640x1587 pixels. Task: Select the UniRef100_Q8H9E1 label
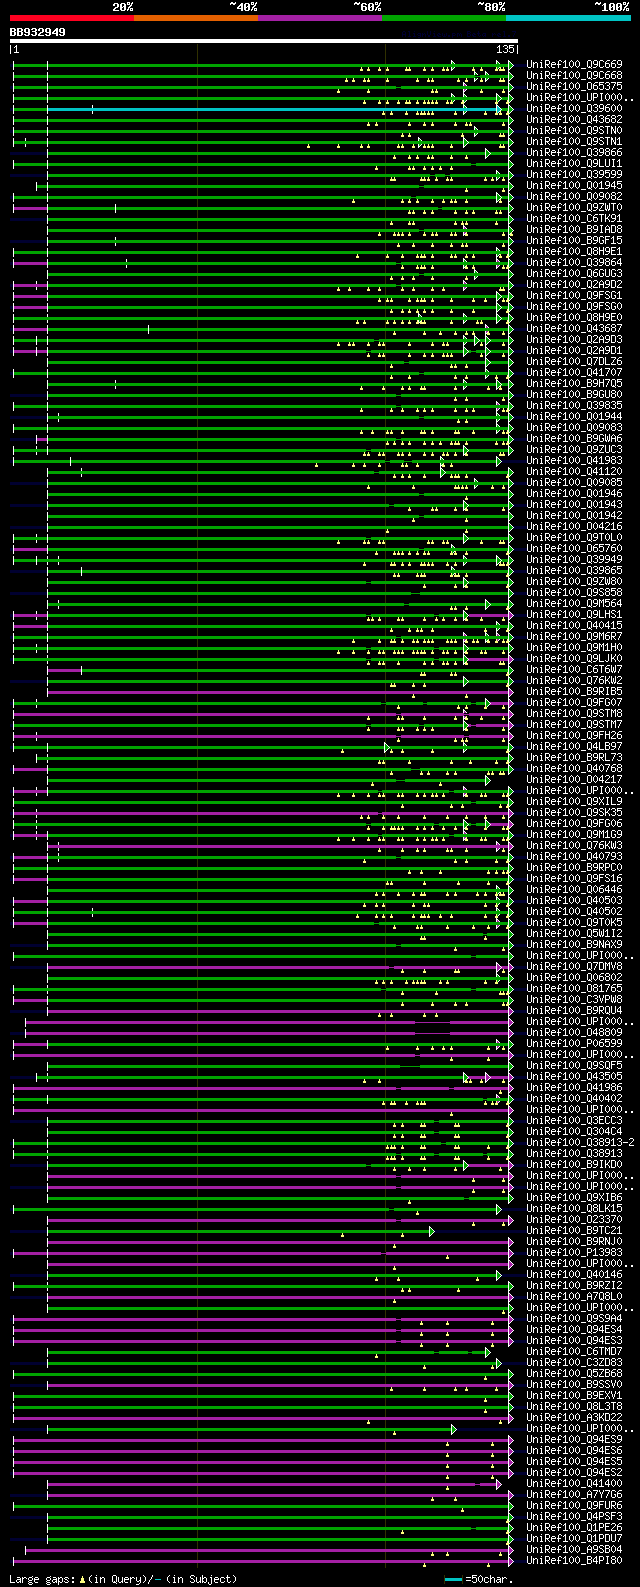coord(574,251)
